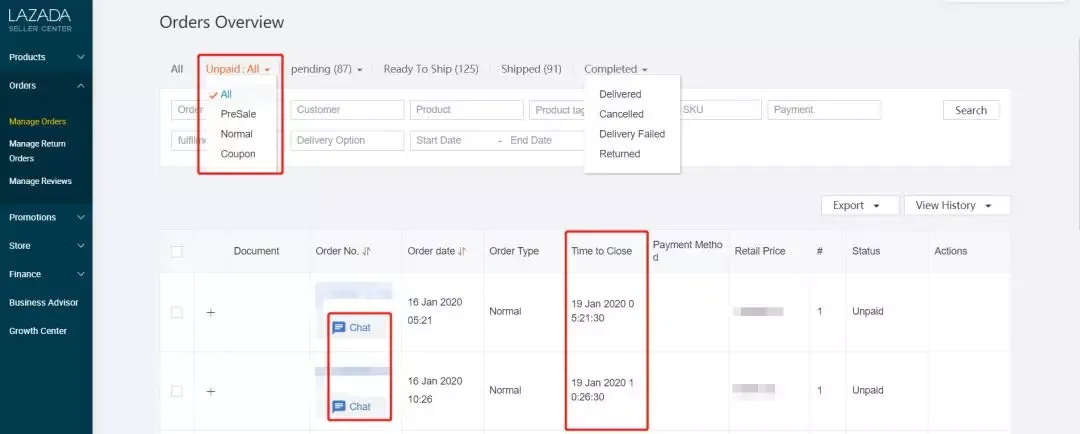The height and width of the screenshot is (434, 1080).
Task: Choose Coupon in Unpaid dropdown
Action: tap(238, 154)
